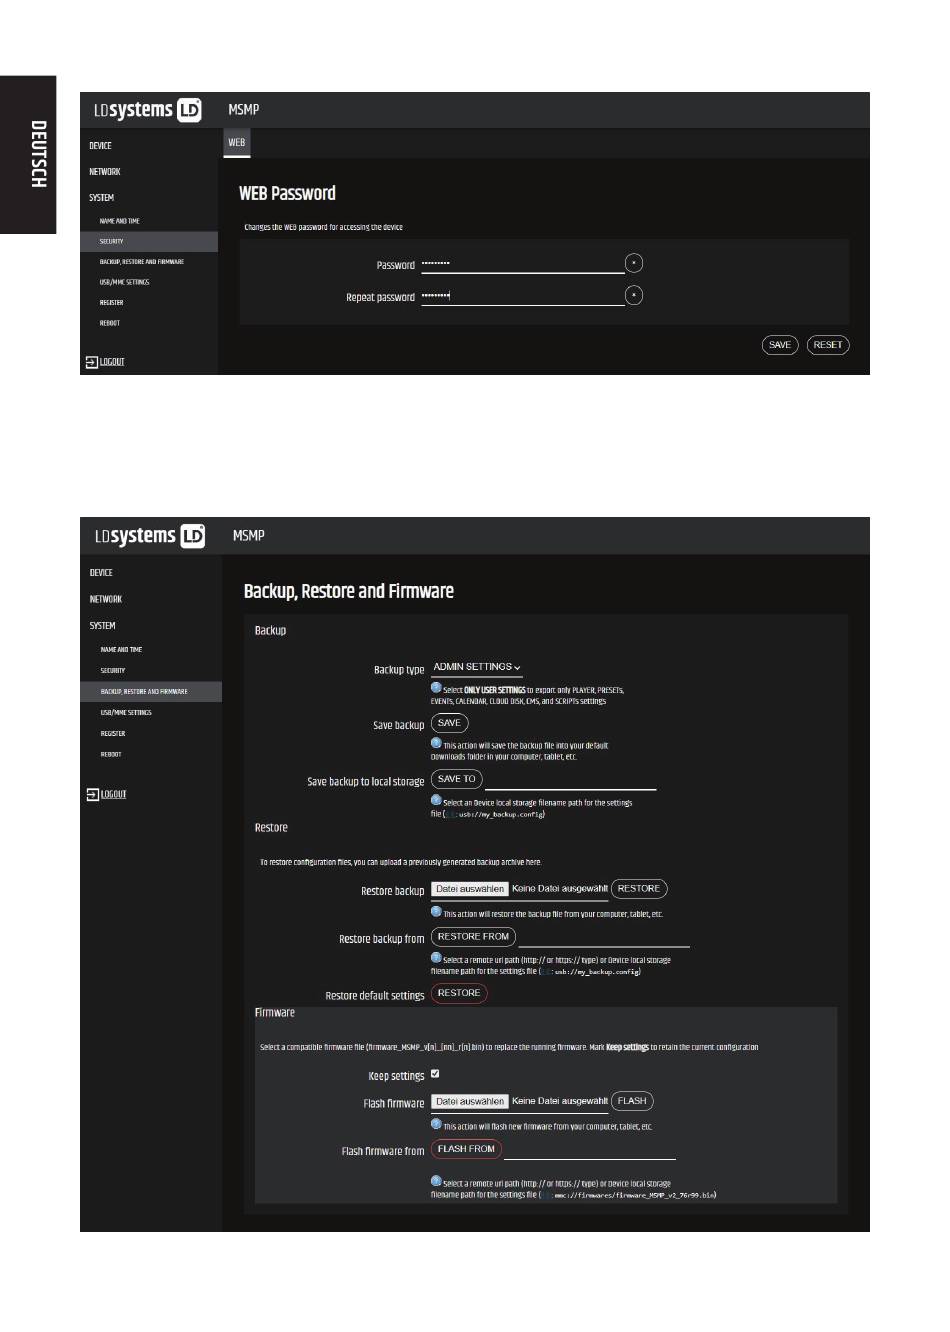Viewport: 950px width, 1332px height.
Task: Click LOGOUT in the top sidebar
Action: pyautogui.click(x=106, y=362)
